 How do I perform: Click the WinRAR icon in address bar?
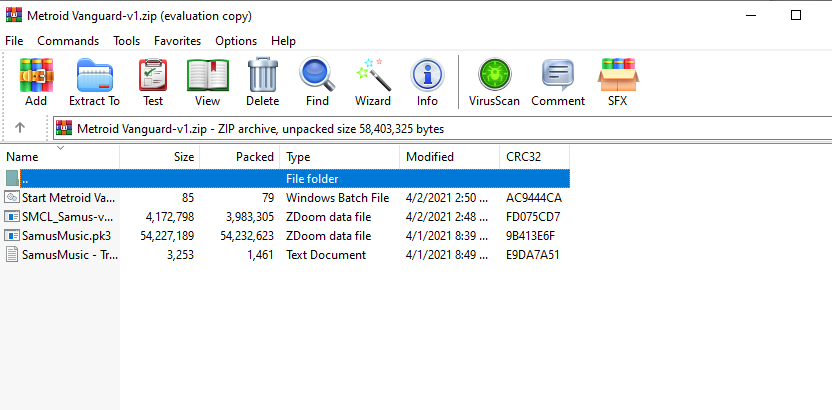tap(64, 128)
